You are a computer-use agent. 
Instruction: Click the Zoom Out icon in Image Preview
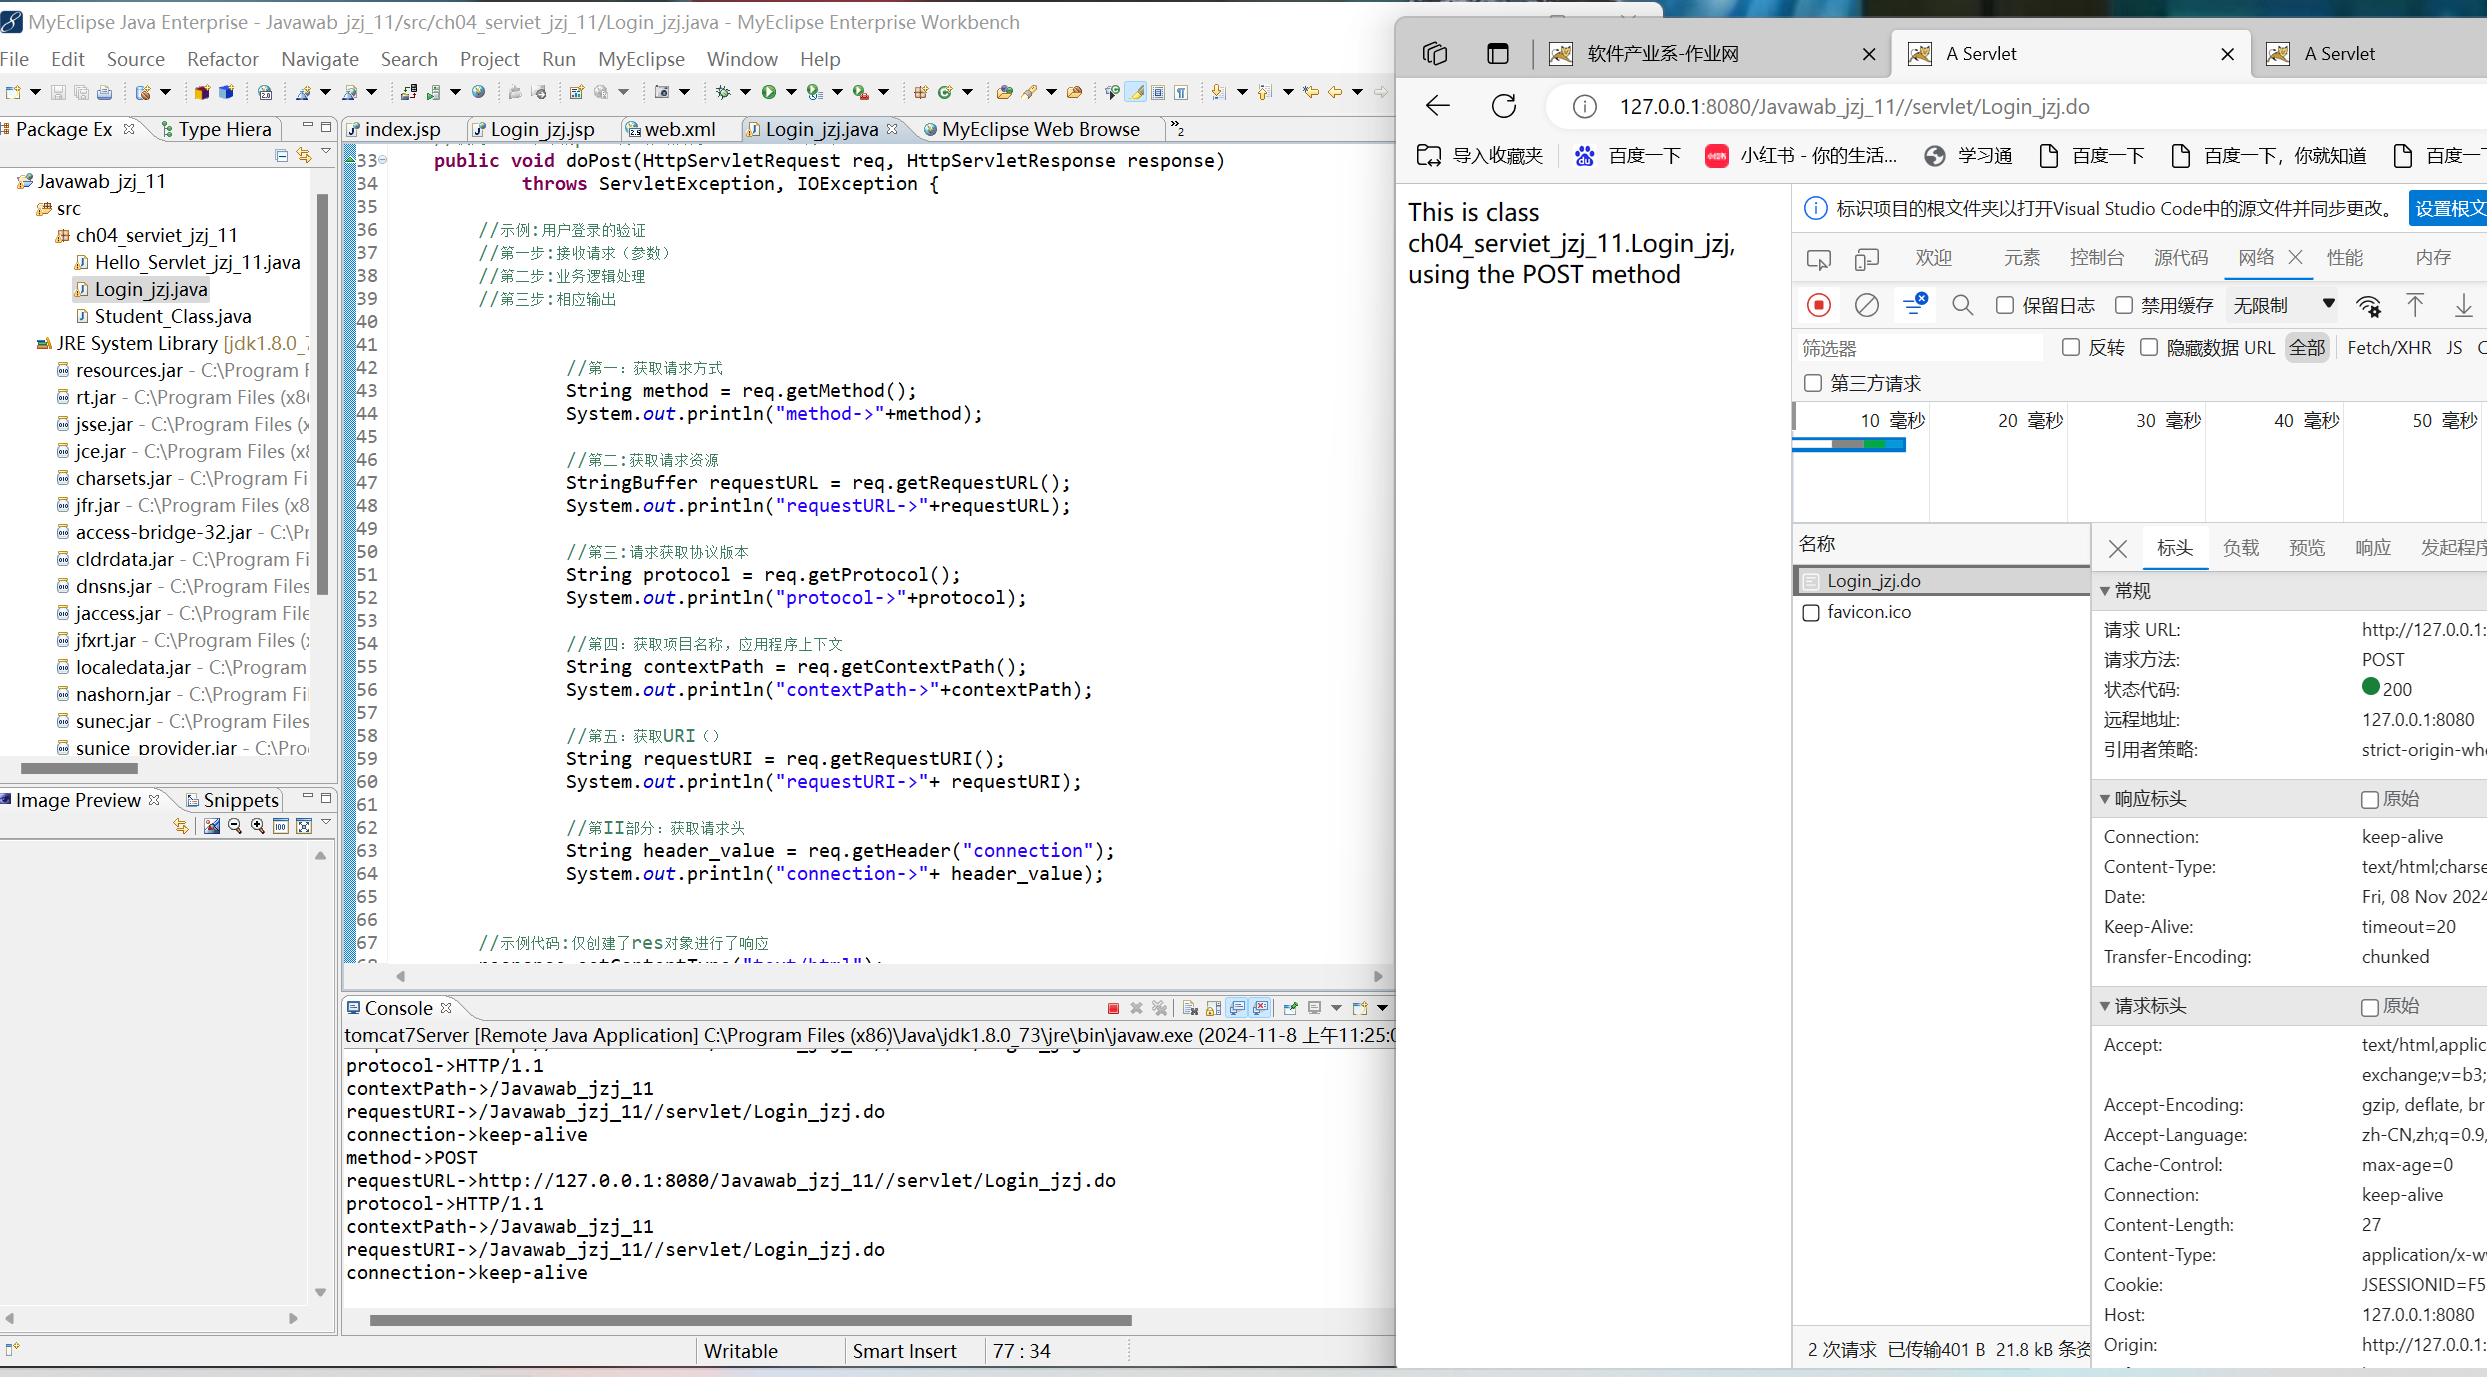tap(235, 826)
